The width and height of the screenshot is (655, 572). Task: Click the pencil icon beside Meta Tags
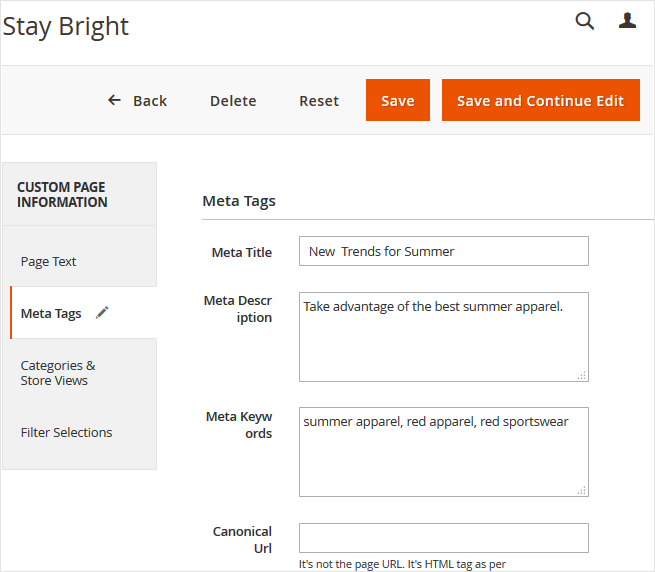pyautogui.click(x=102, y=313)
